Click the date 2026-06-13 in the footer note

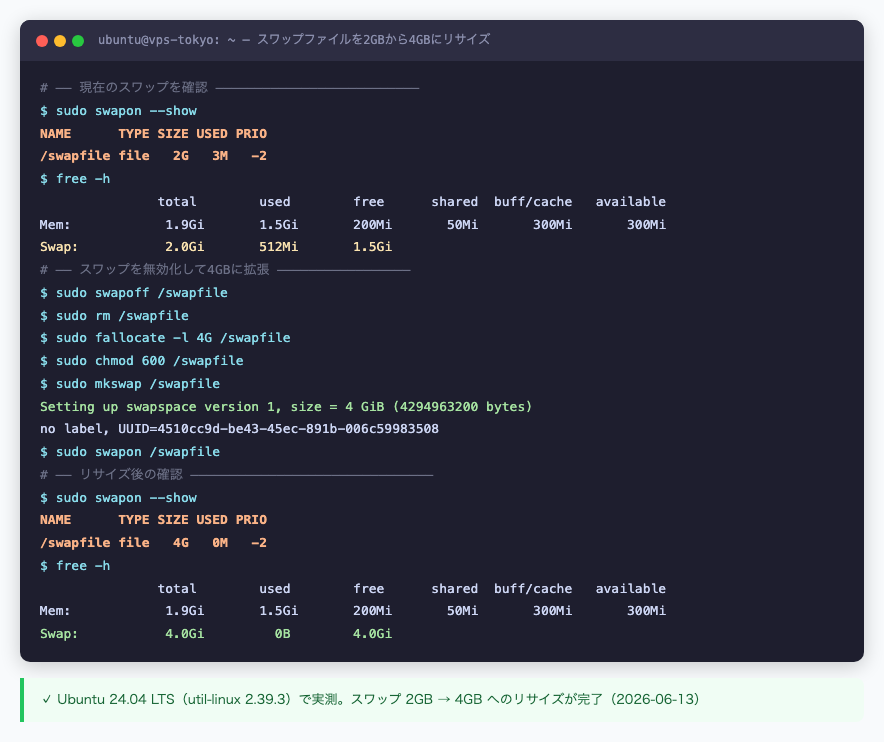(x=654, y=700)
